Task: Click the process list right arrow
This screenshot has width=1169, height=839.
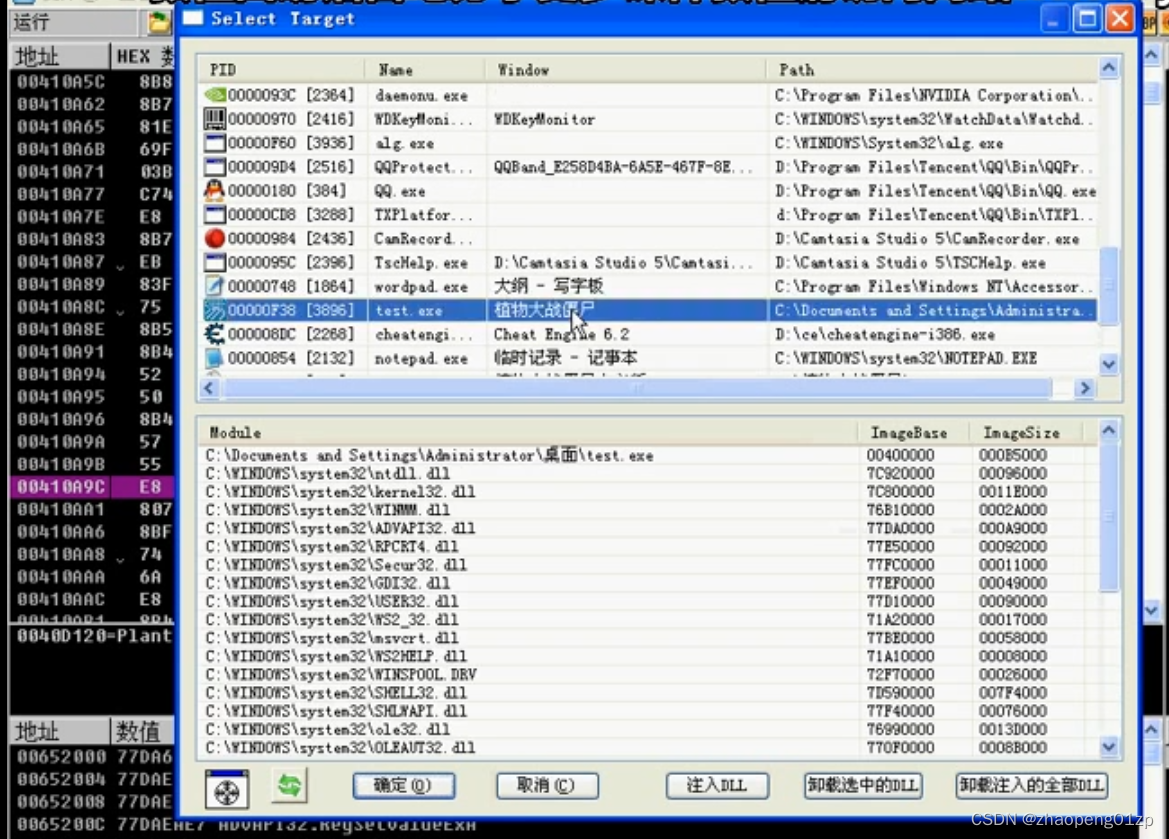Action: pos(1085,388)
